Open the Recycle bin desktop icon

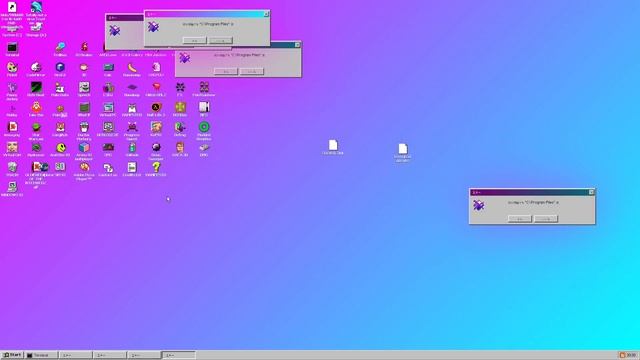pos(12,167)
